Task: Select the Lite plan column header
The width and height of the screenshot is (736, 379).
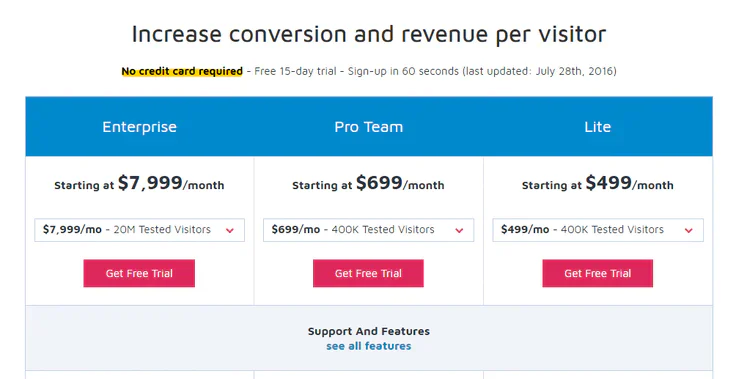Action: [598, 127]
